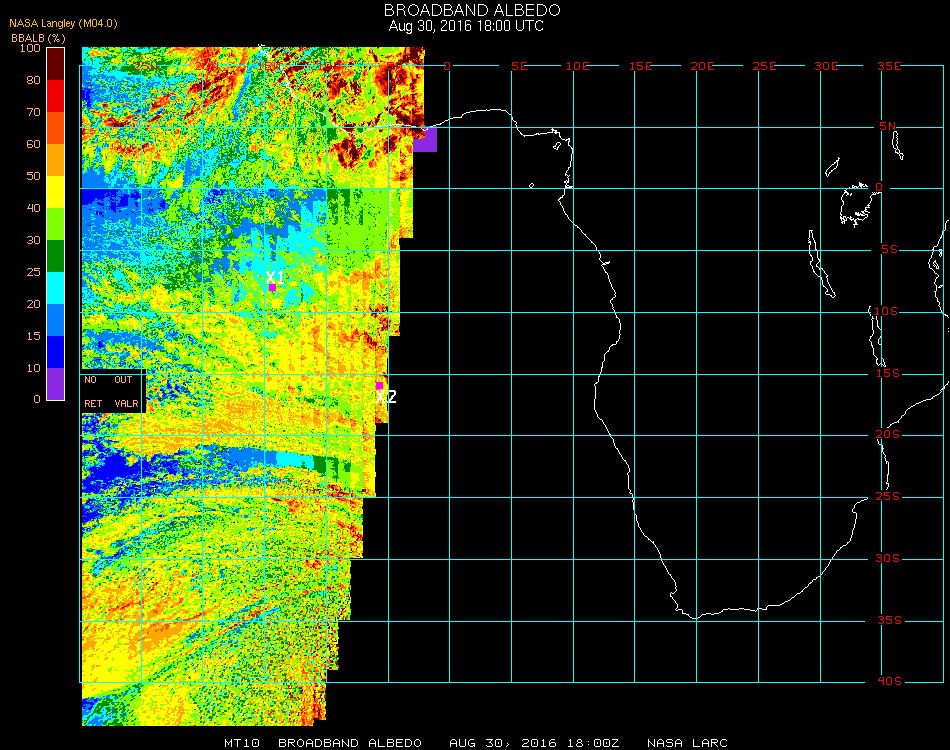Click the 40S latitude label
The height and width of the screenshot is (750, 950).
(x=889, y=682)
